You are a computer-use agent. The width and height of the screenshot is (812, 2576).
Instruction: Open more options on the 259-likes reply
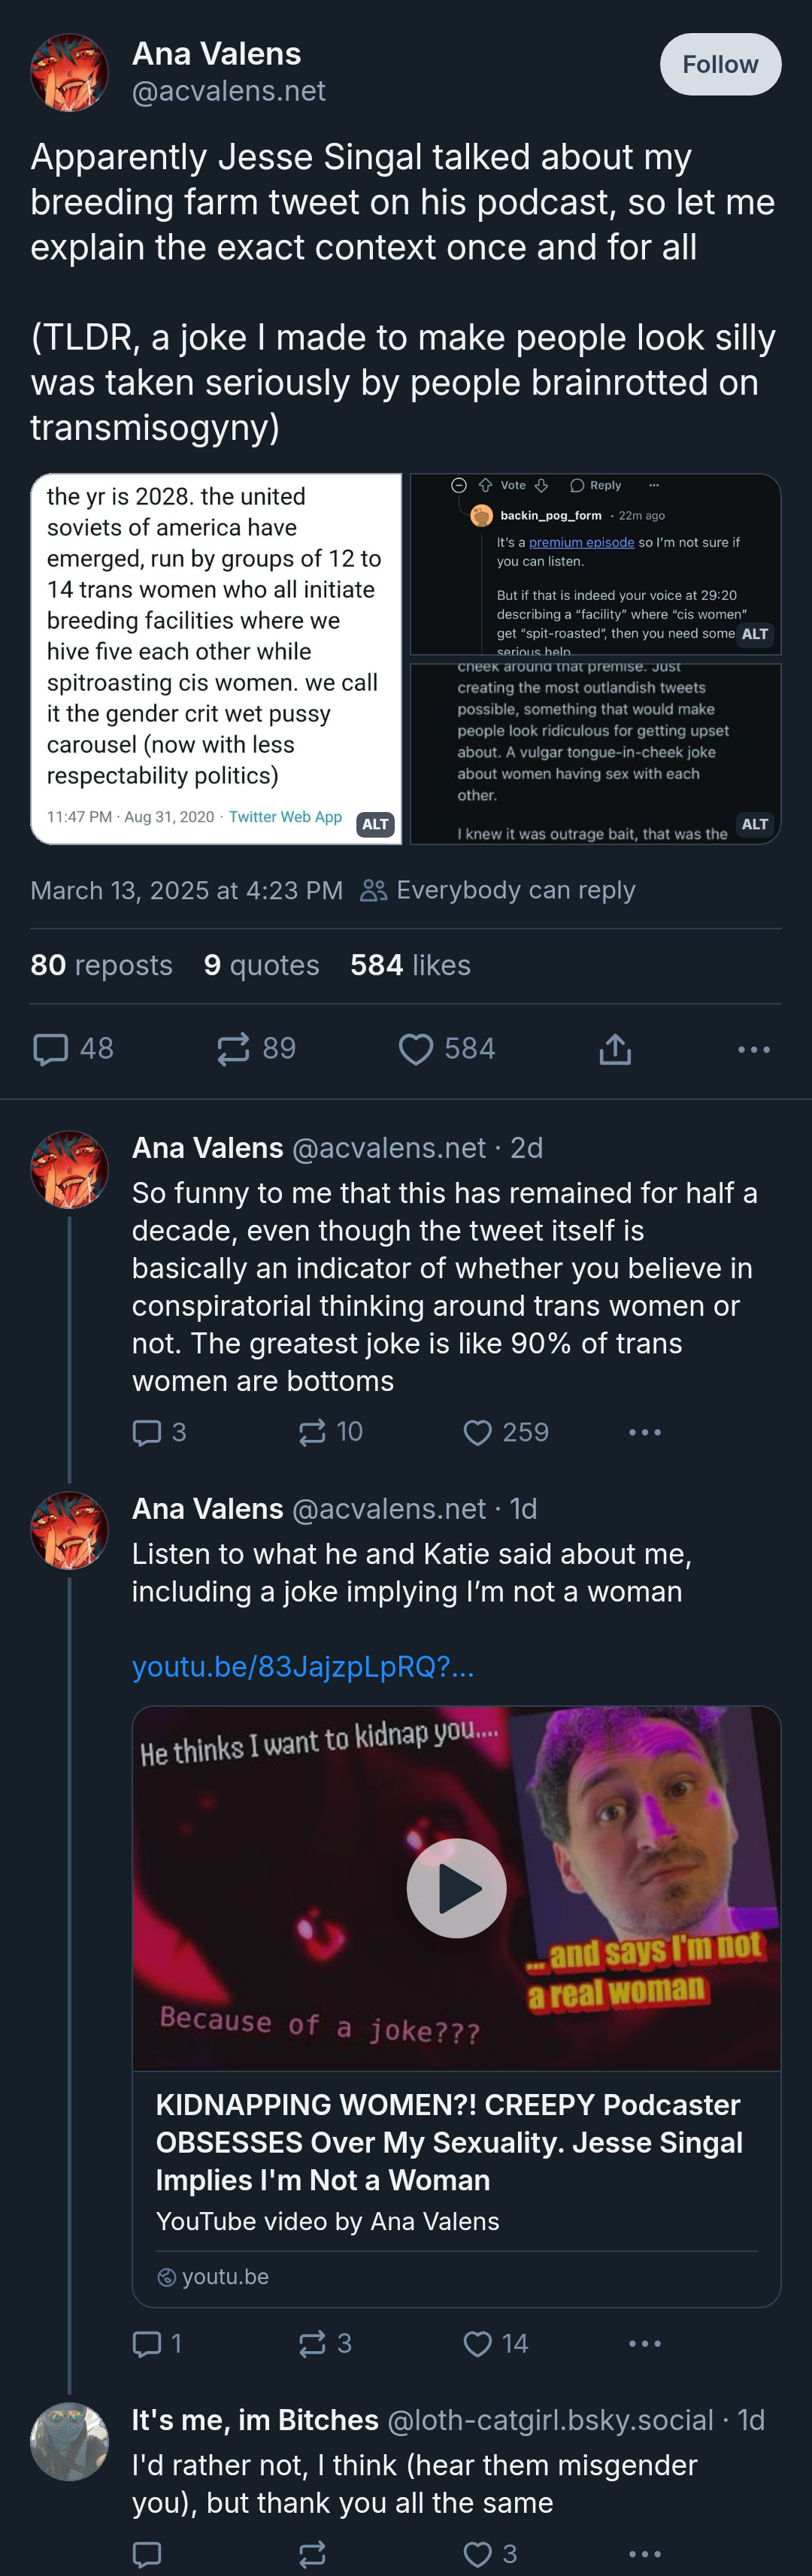[x=644, y=1433]
